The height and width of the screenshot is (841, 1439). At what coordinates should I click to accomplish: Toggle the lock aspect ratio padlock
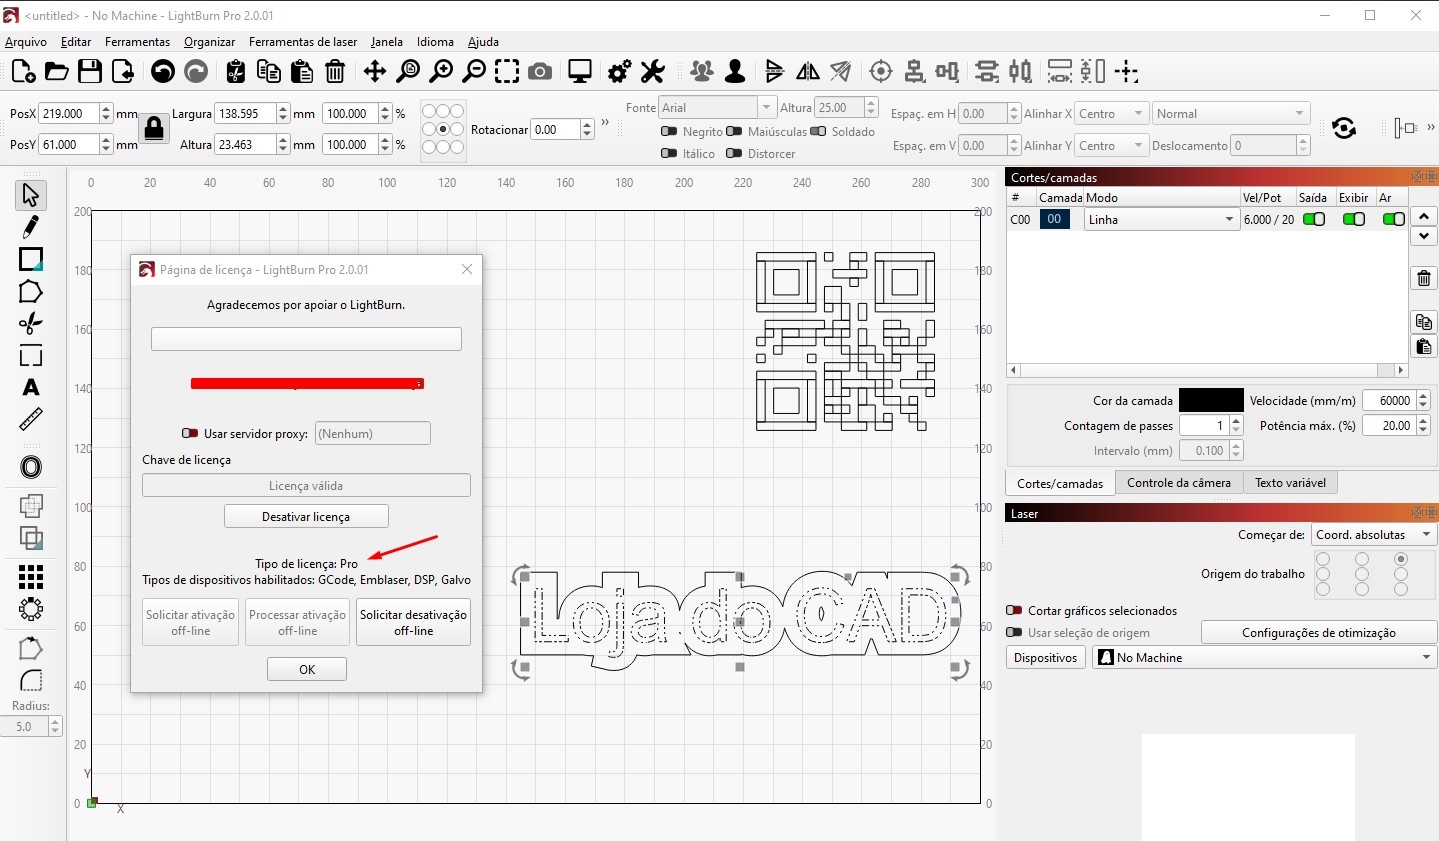[x=154, y=128]
